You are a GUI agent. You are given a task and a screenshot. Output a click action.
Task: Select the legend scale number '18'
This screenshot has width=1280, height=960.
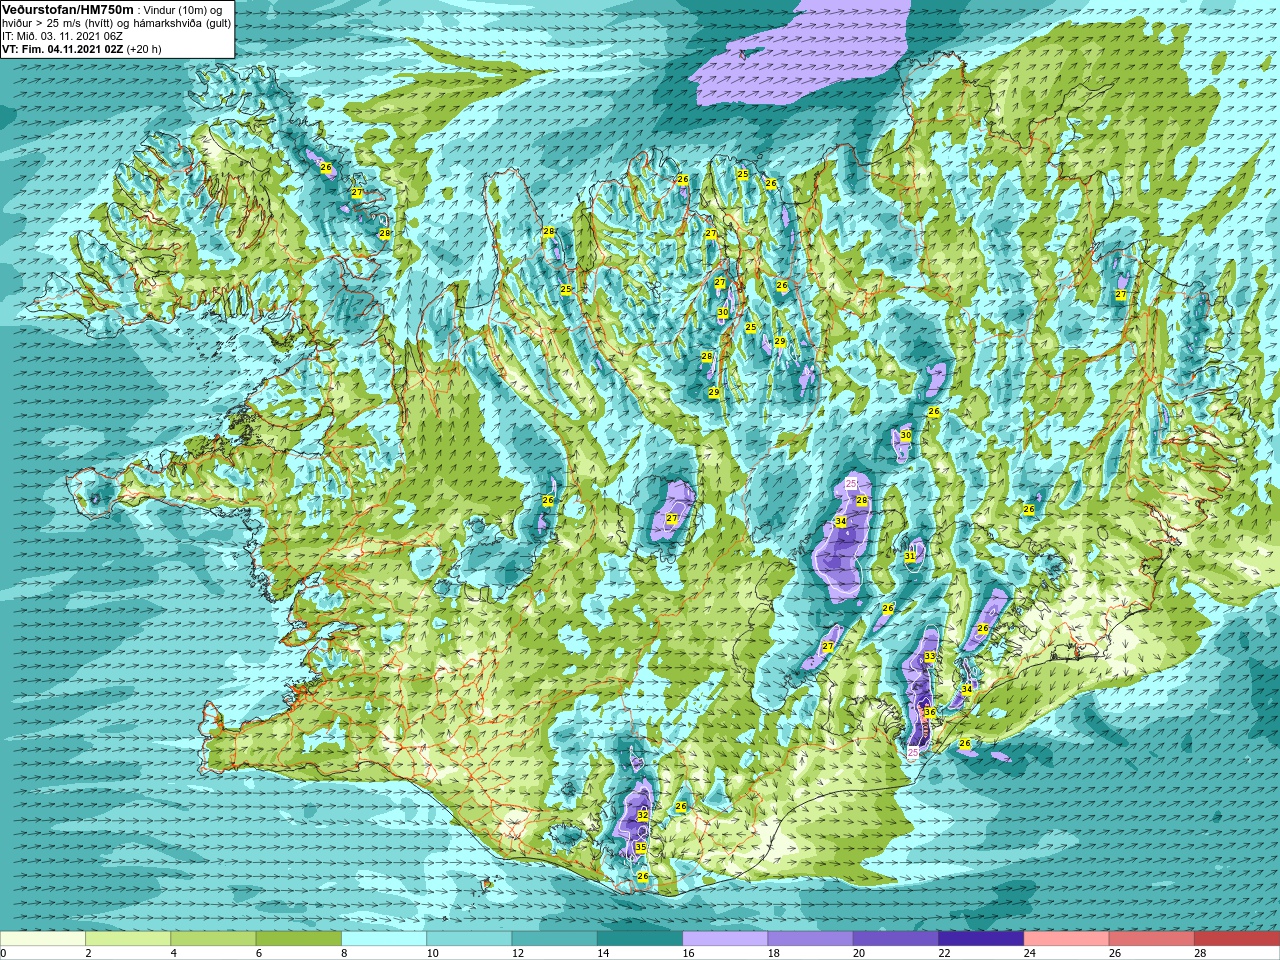pyautogui.click(x=774, y=953)
